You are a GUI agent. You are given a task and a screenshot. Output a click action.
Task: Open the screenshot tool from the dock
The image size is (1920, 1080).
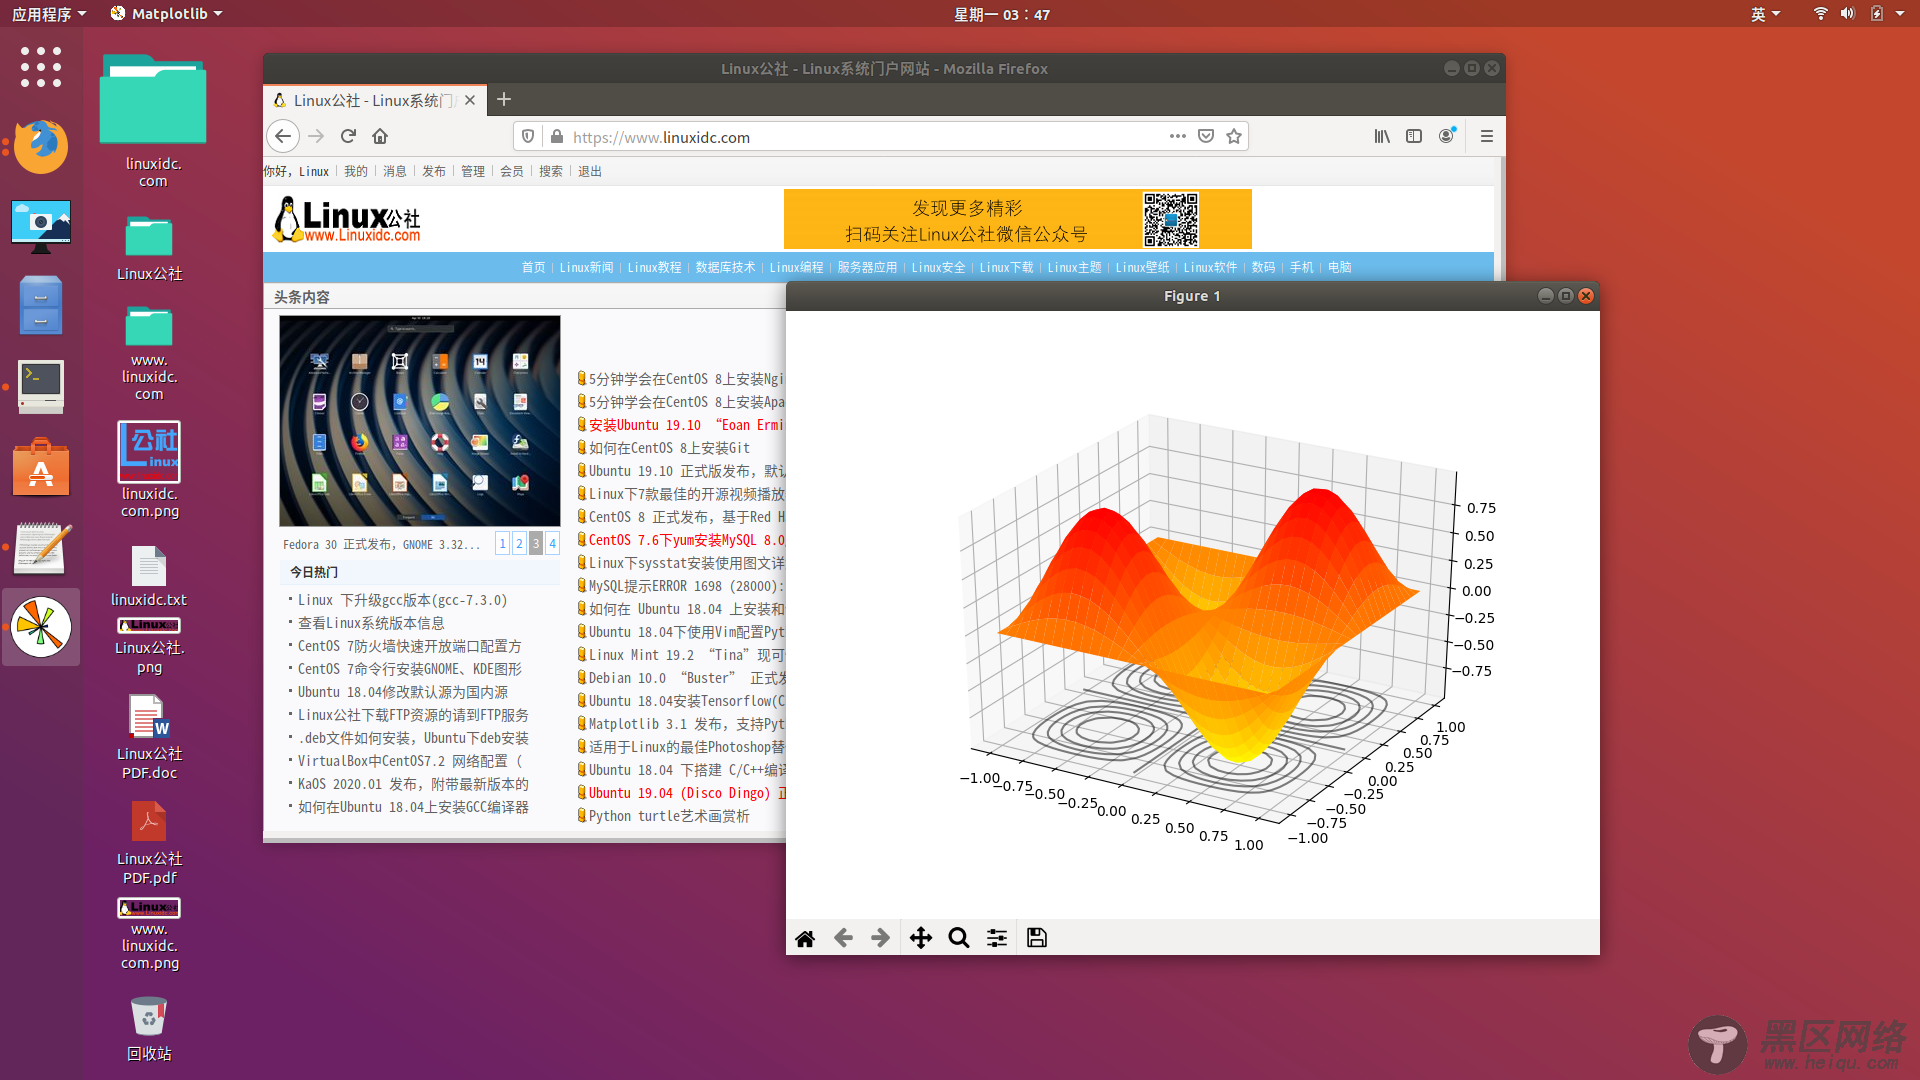click(x=41, y=226)
